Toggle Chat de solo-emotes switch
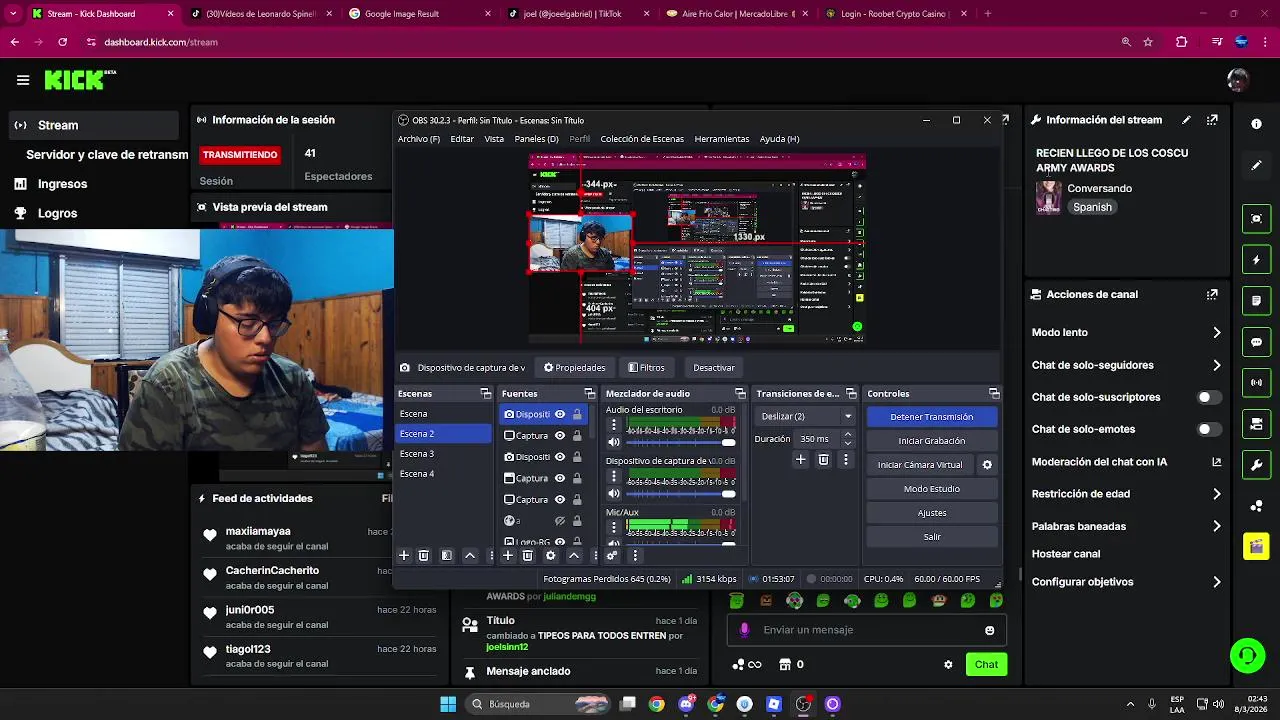Screen dimensions: 1280x720 tap(1208, 429)
